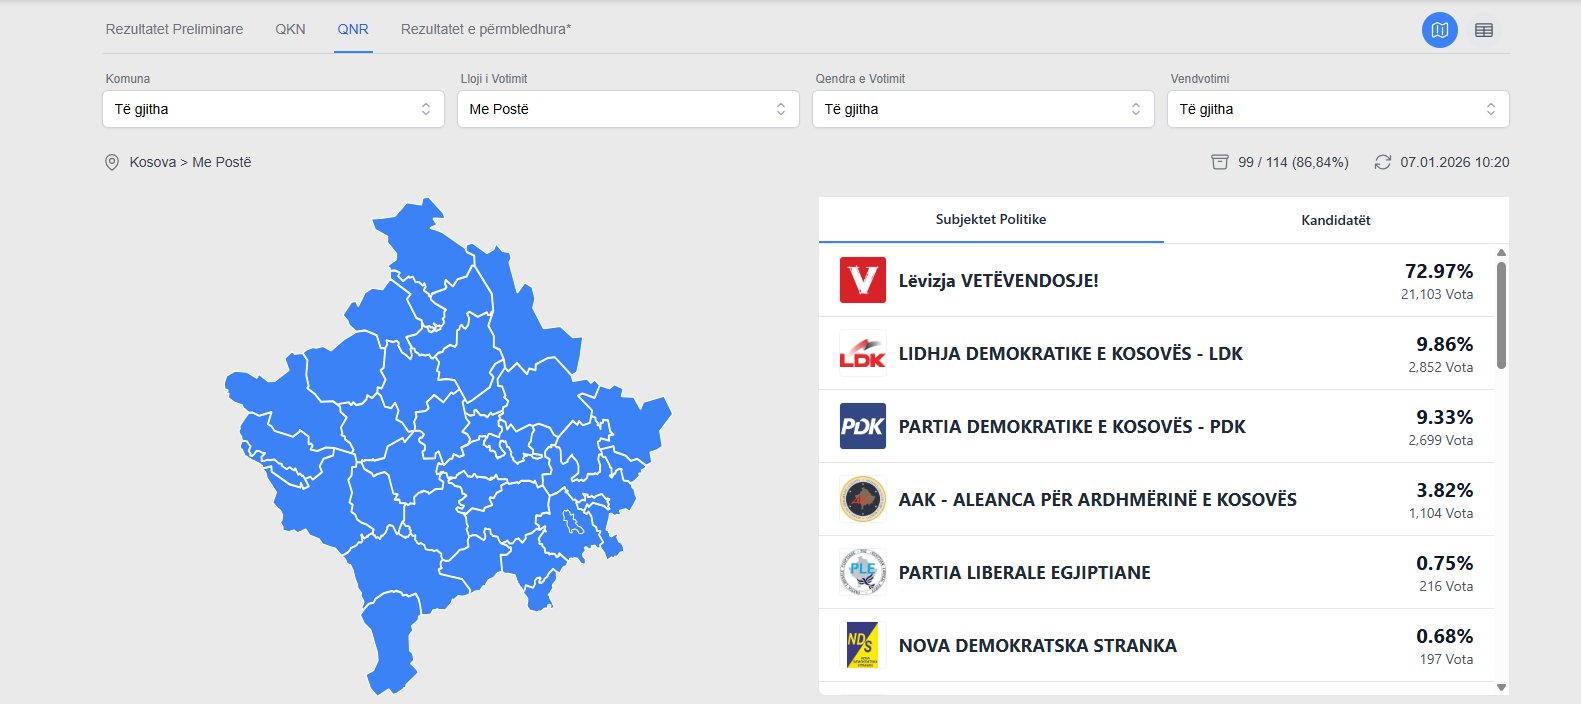Click the refresh icon beside timestamp
The image size is (1581, 704).
(1382, 162)
